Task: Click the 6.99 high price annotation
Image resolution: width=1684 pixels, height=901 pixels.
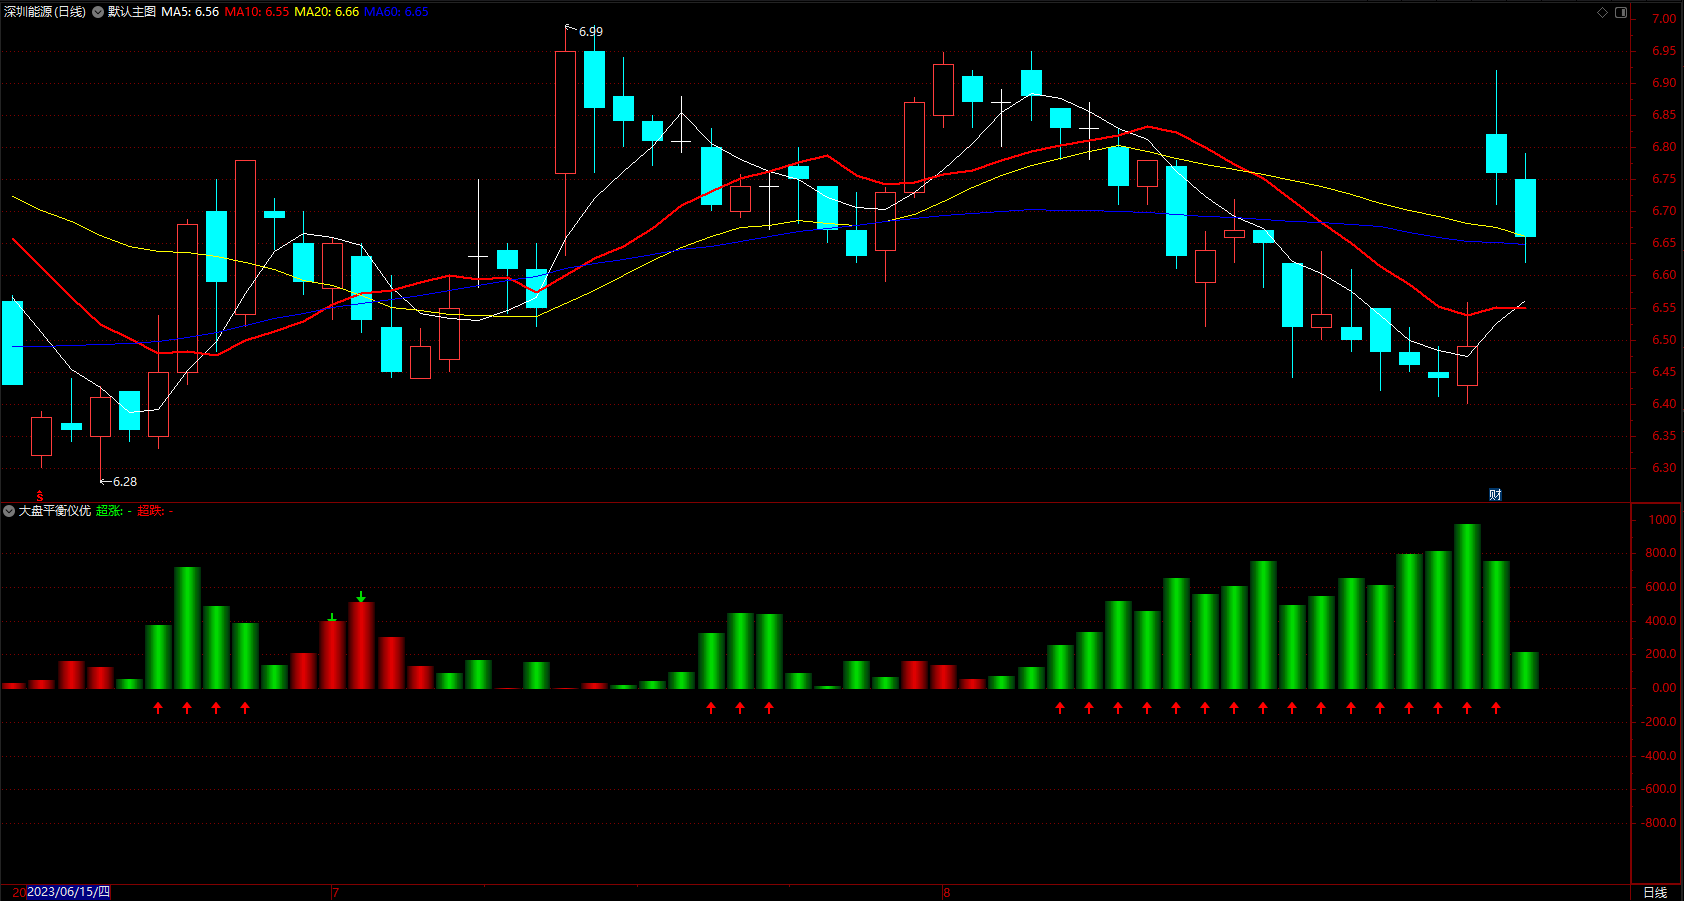Action: (591, 32)
